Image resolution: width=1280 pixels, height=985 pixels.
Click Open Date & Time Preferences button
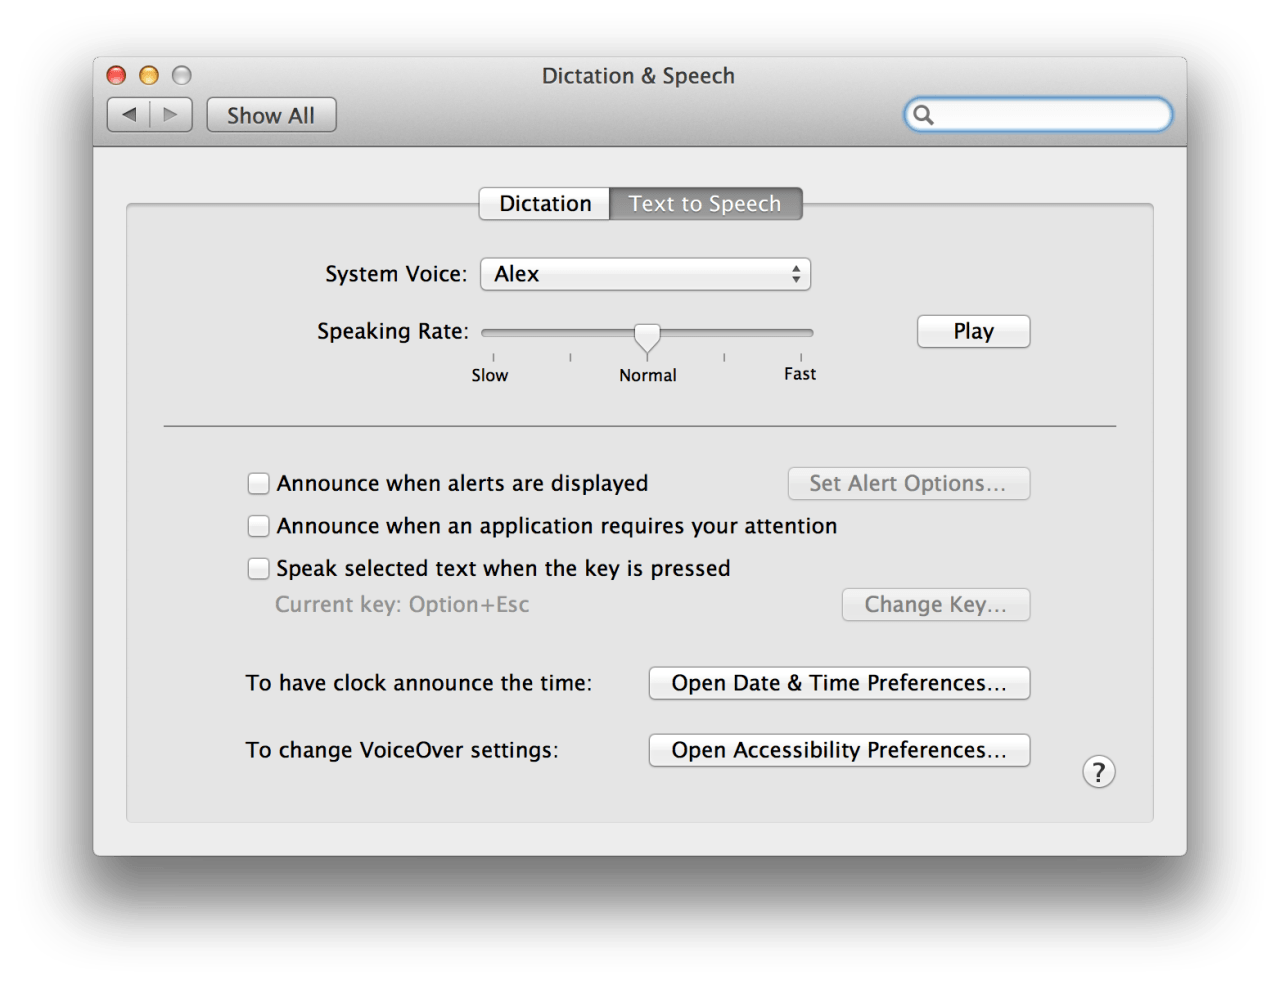click(839, 683)
